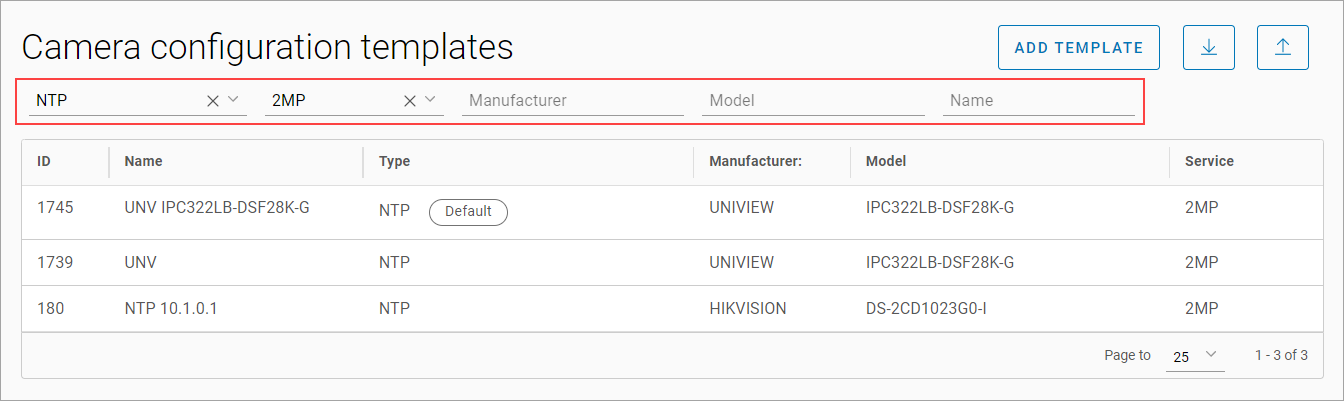
Task: Click the upload templates icon button
Action: [1283, 48]
